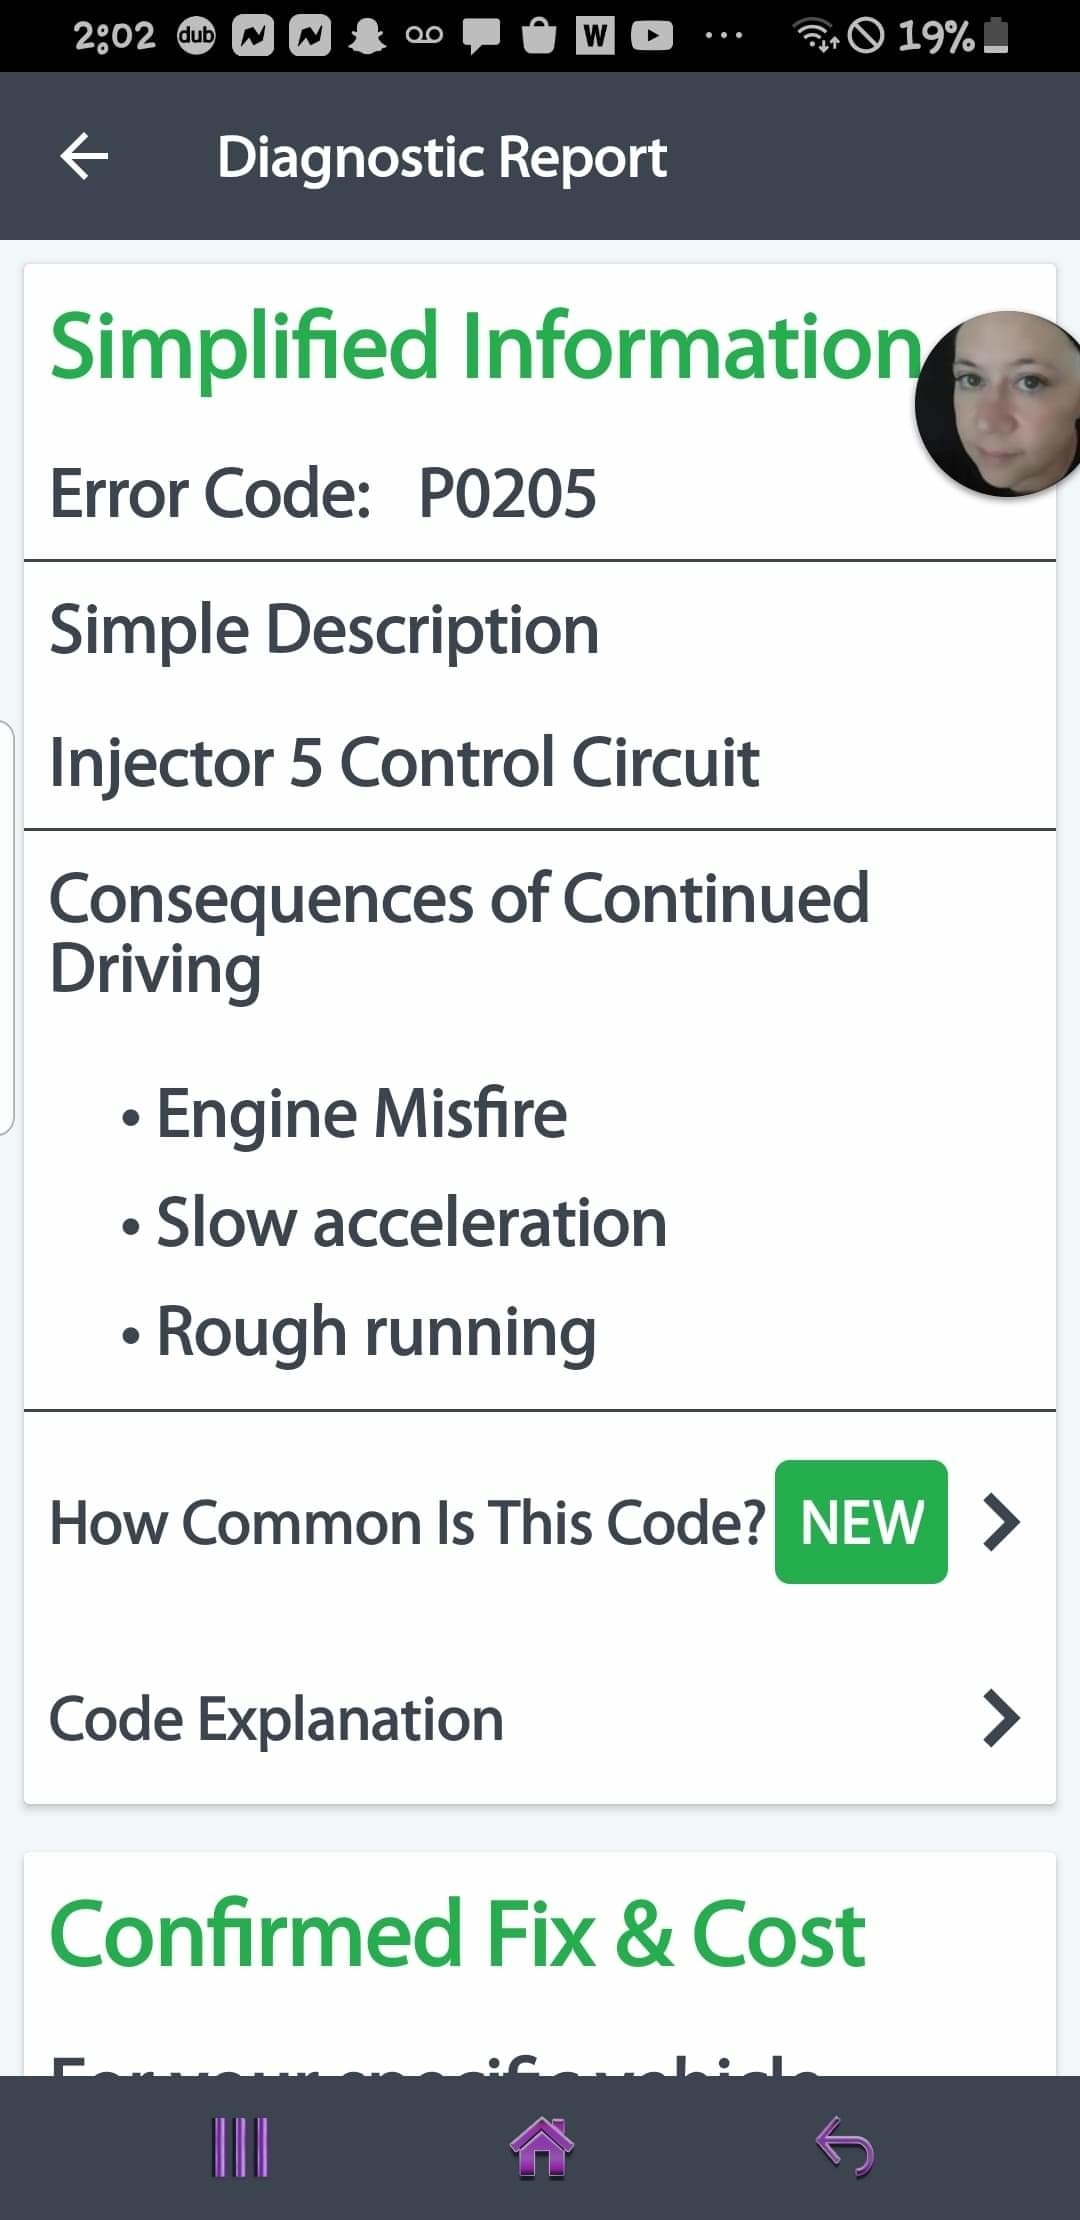Tap the dub notification icon
The image size is (1080, 2220).
tap(196, 37)
